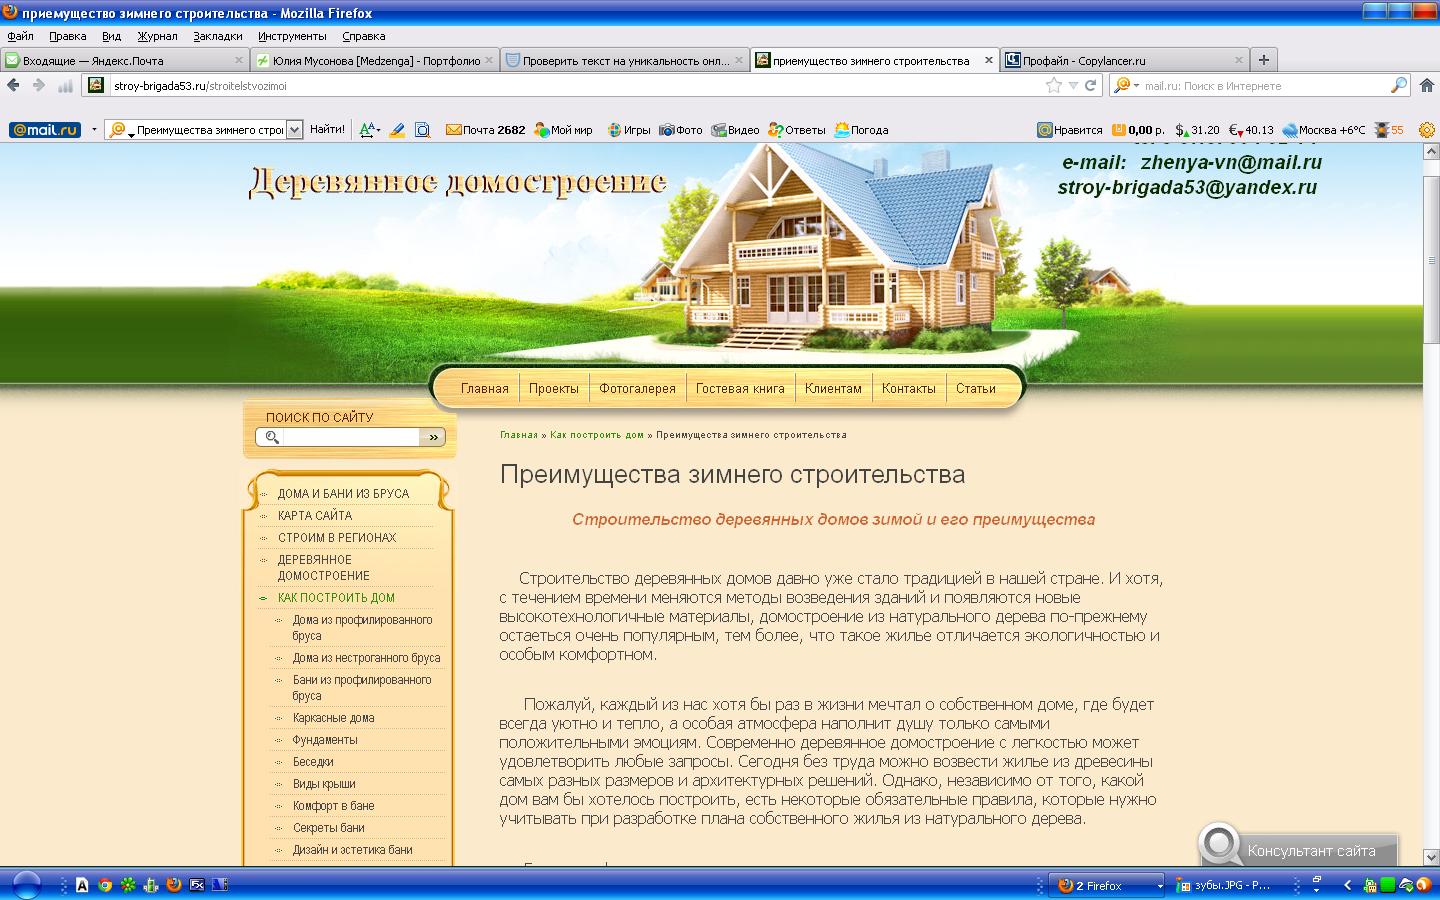The width and height of the screenshot is (1440, 900).
Task: Open the small arrow menu next to the @mail.ru logo
Action: (x=94, y=130)
